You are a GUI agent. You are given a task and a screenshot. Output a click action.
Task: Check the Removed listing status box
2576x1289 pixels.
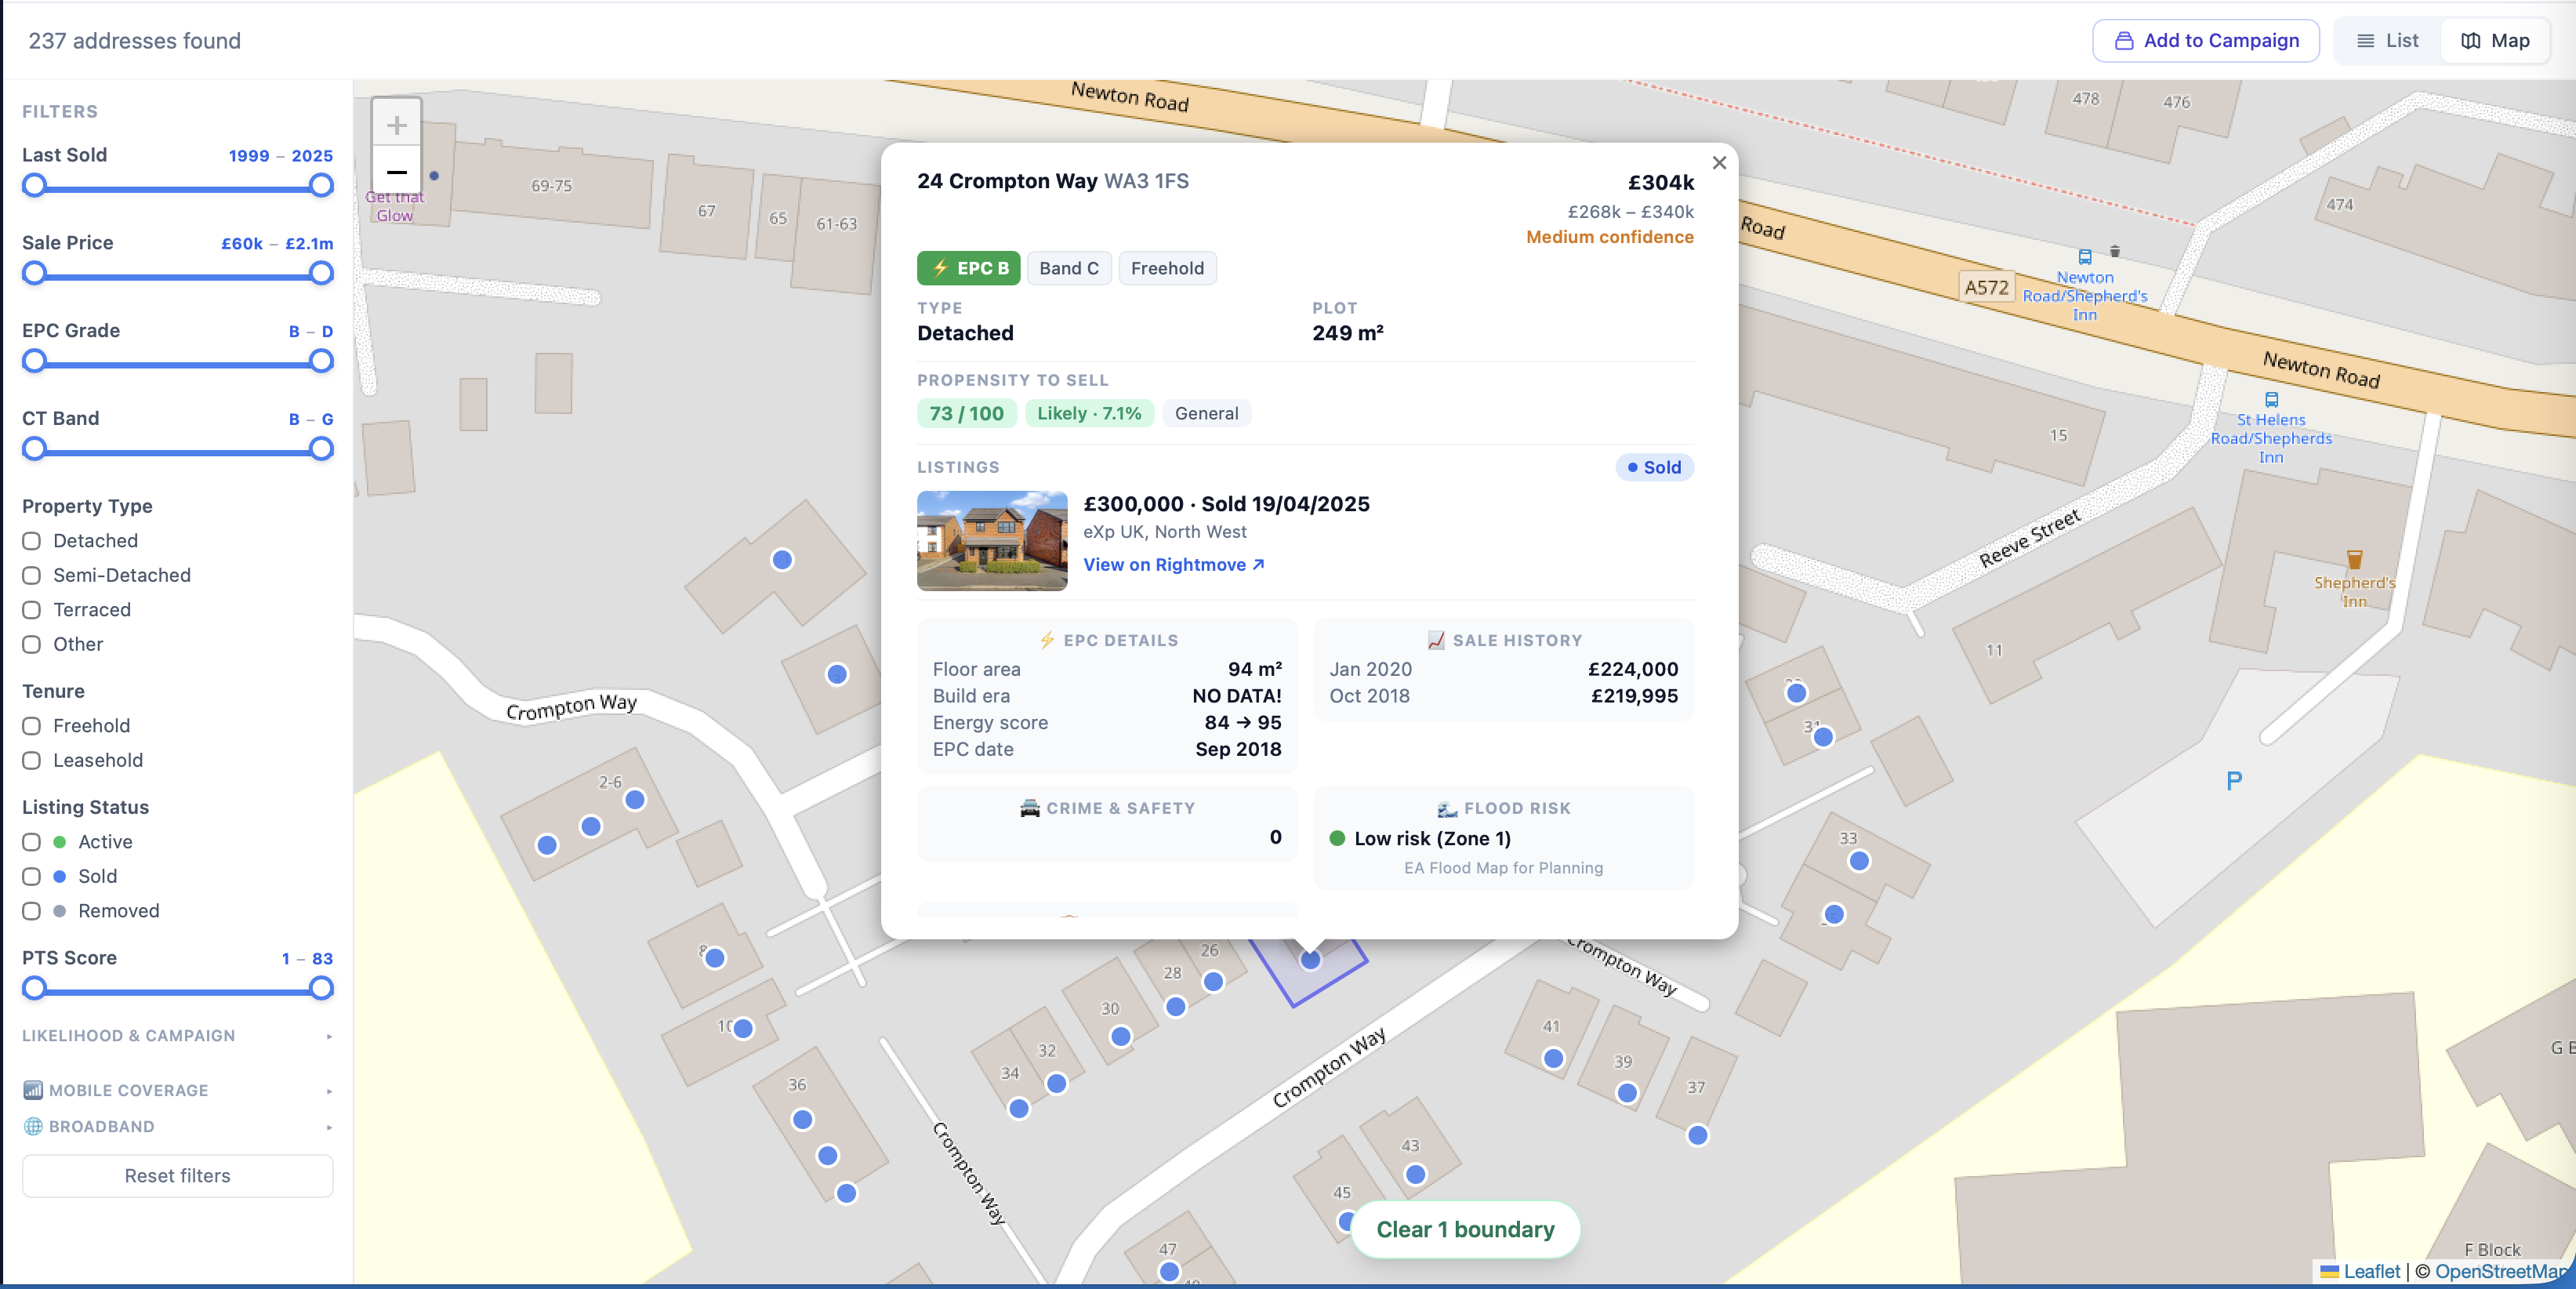pyautogui.click(x=32, y=911)
